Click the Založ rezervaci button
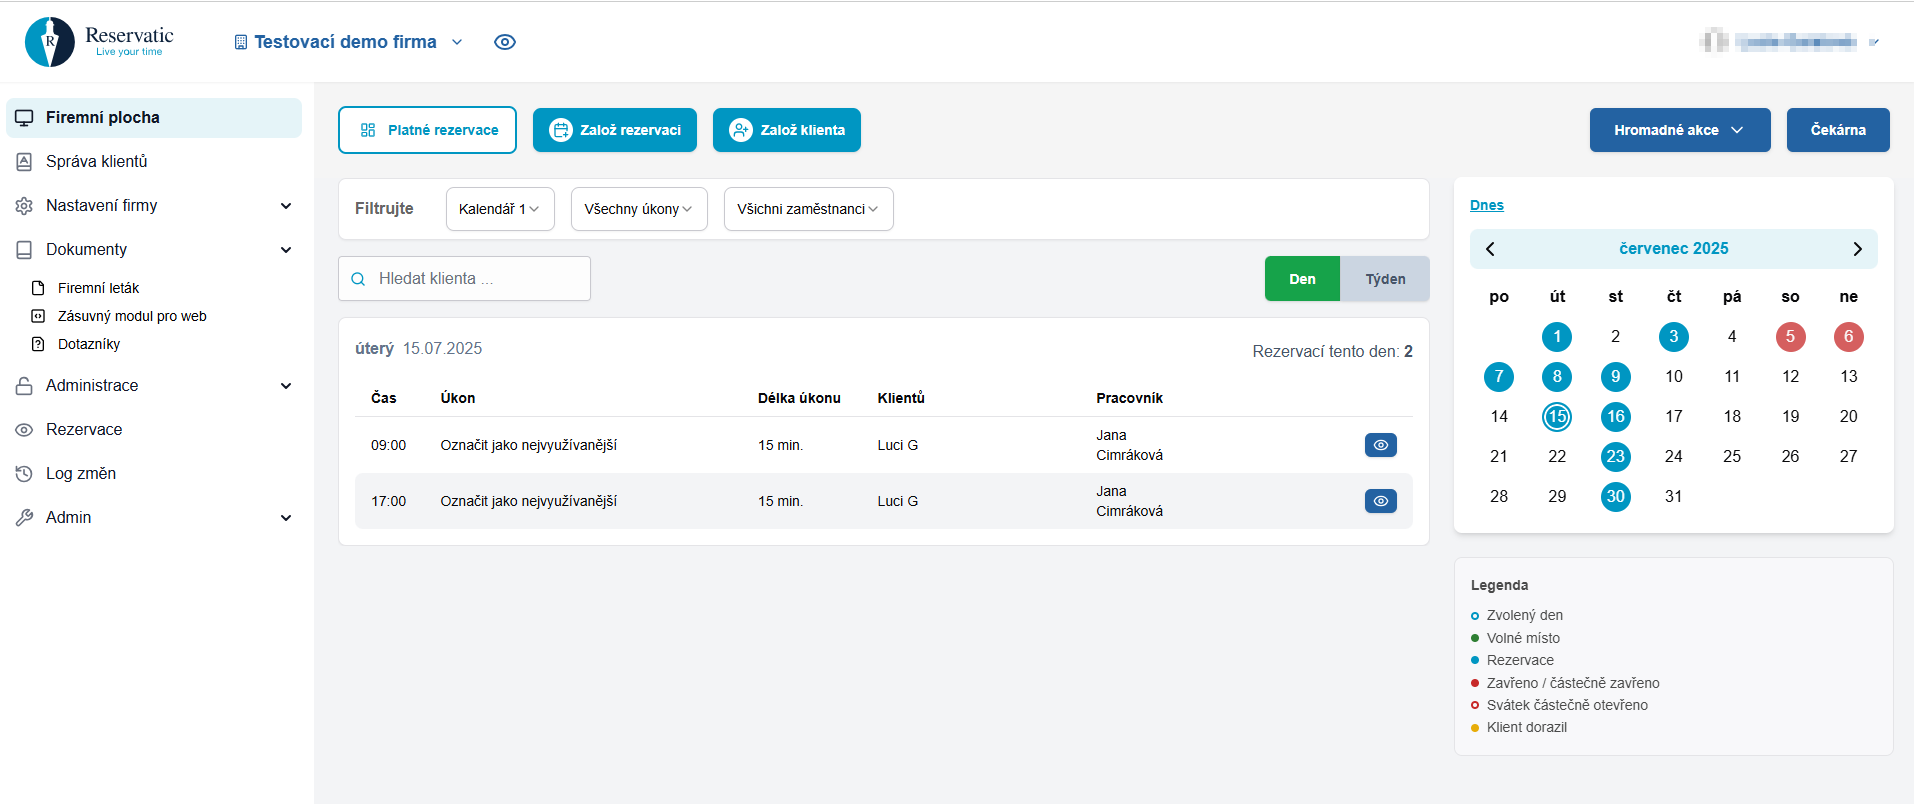The image size is (1914, 804). tap(615, 130)
